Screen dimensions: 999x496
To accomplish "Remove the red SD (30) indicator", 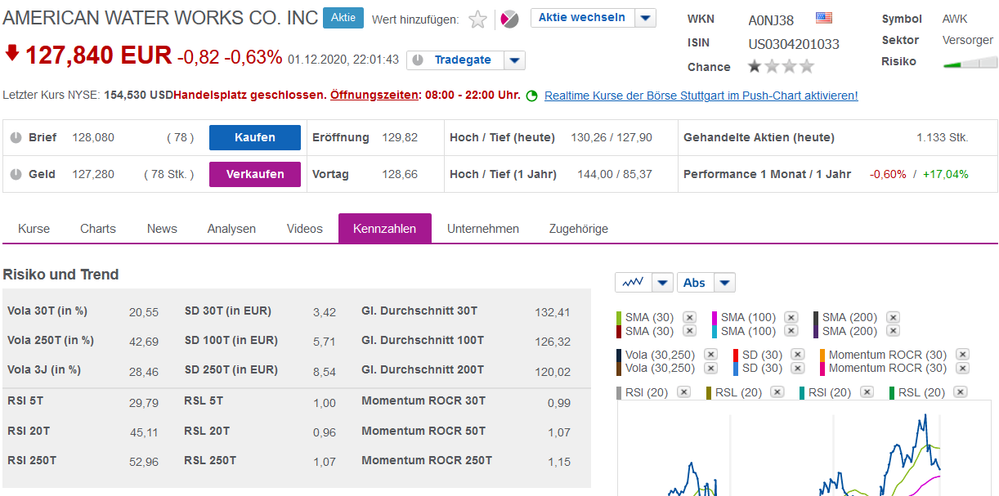I will point(798,355).
